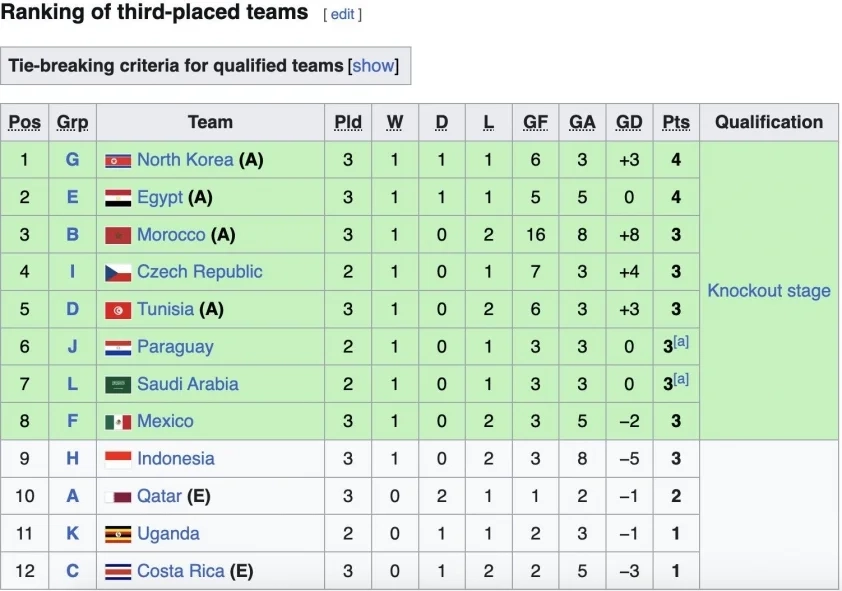Image resolution: width=842 pixels, height=591 pixels.
Task: Open the Costa Rica team link
Action: (181, 572)
